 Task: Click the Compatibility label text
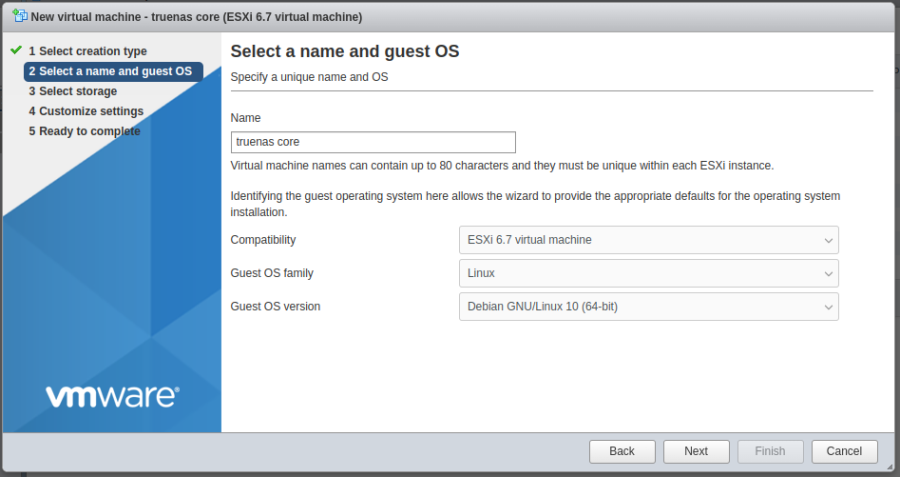tap(263, 240)
